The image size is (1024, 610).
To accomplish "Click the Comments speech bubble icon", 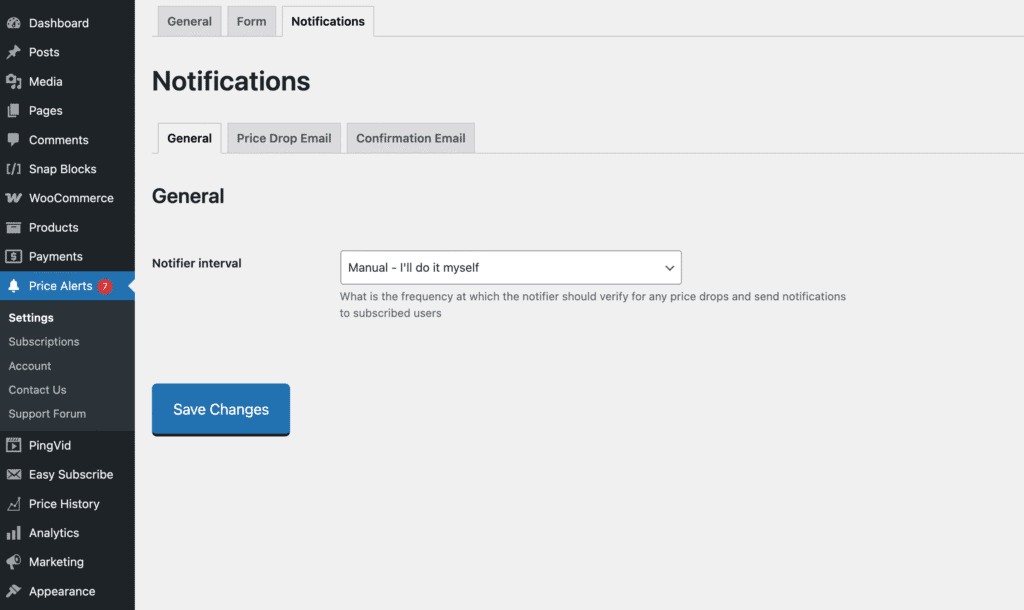I will pos(14,140).
